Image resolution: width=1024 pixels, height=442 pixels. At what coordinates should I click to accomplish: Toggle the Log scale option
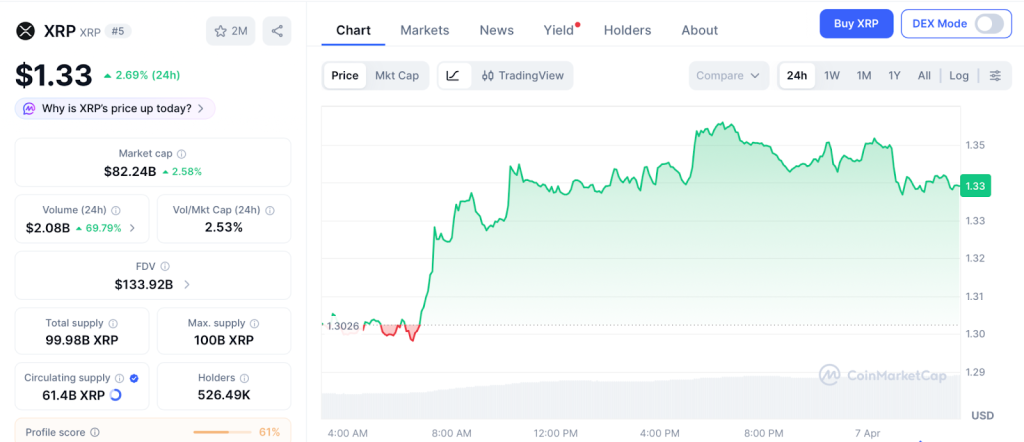point(959,76)
